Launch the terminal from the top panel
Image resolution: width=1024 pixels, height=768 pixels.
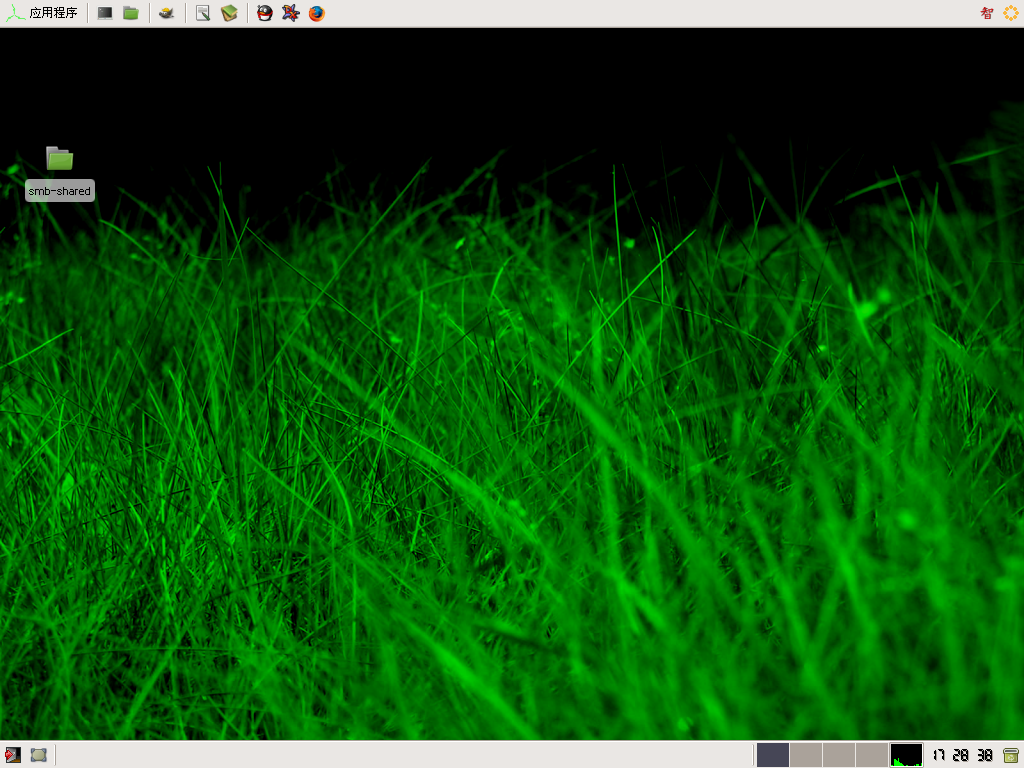coord(104,13)
